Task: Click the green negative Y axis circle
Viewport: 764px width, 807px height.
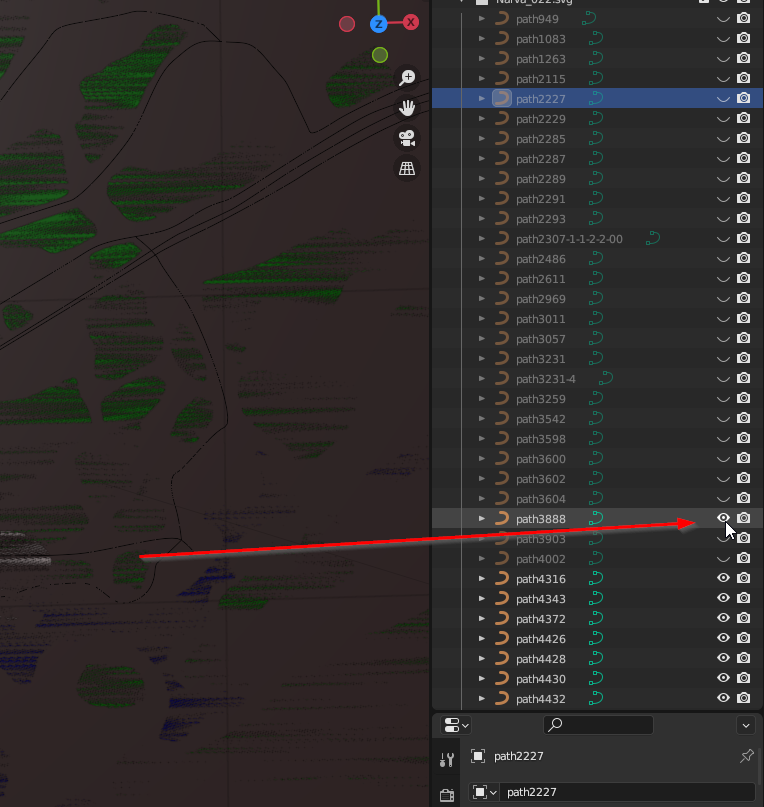Action: point(380,55)
